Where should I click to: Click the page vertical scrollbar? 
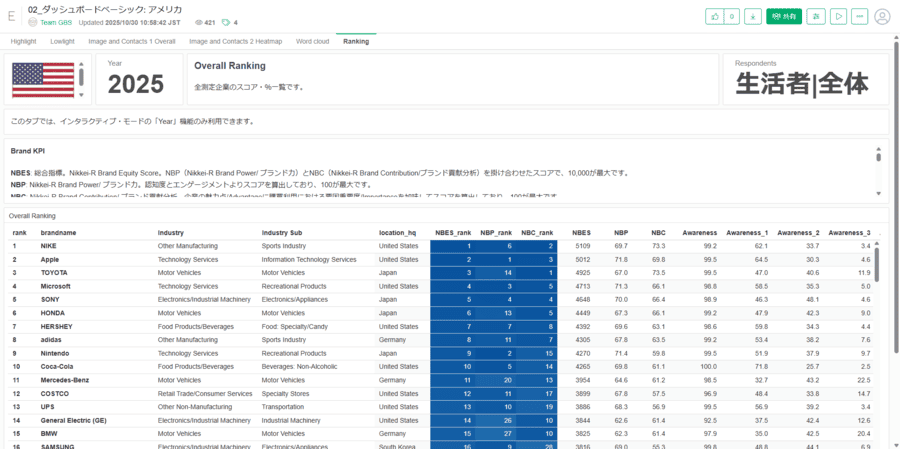click(x=896, y=195)
